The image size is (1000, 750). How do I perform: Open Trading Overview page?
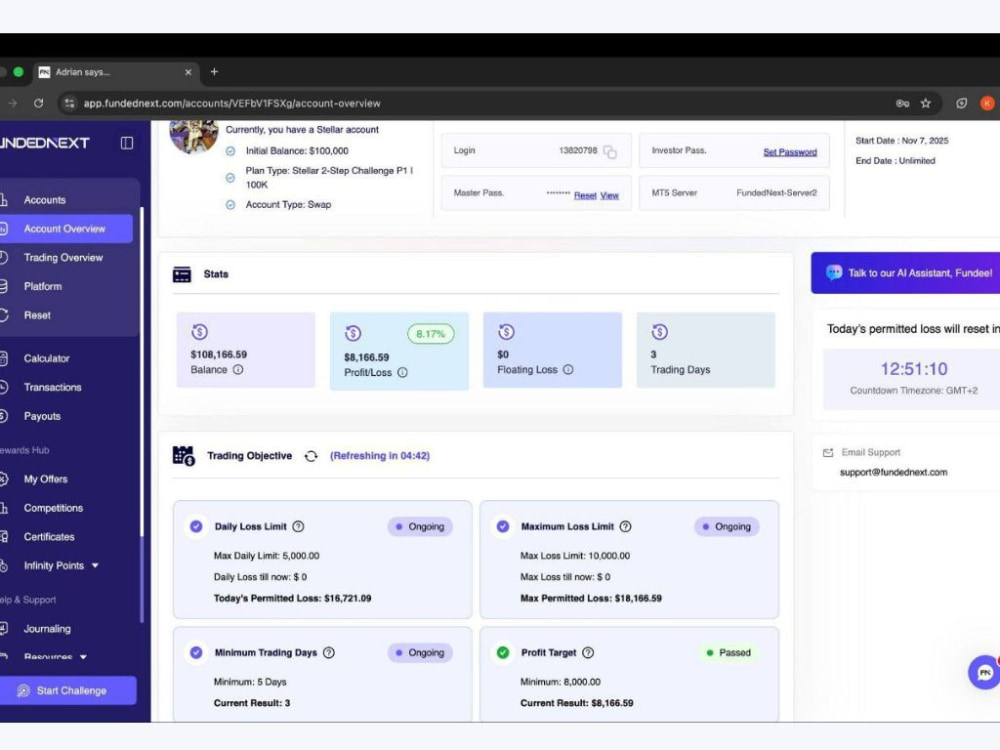coord(63,258)
